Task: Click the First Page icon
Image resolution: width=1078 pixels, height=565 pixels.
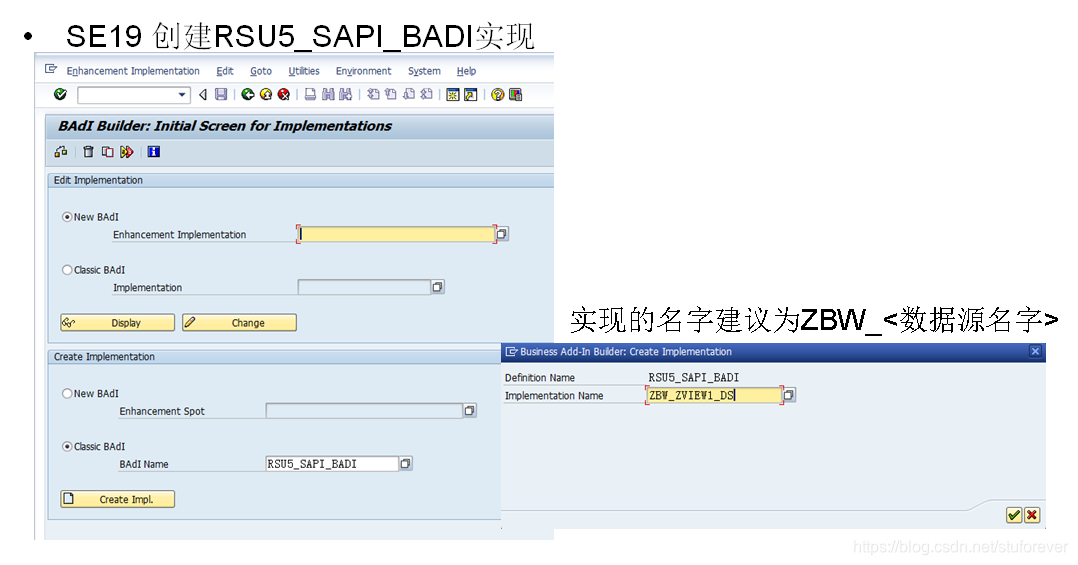Action: (x=373, y=94)
